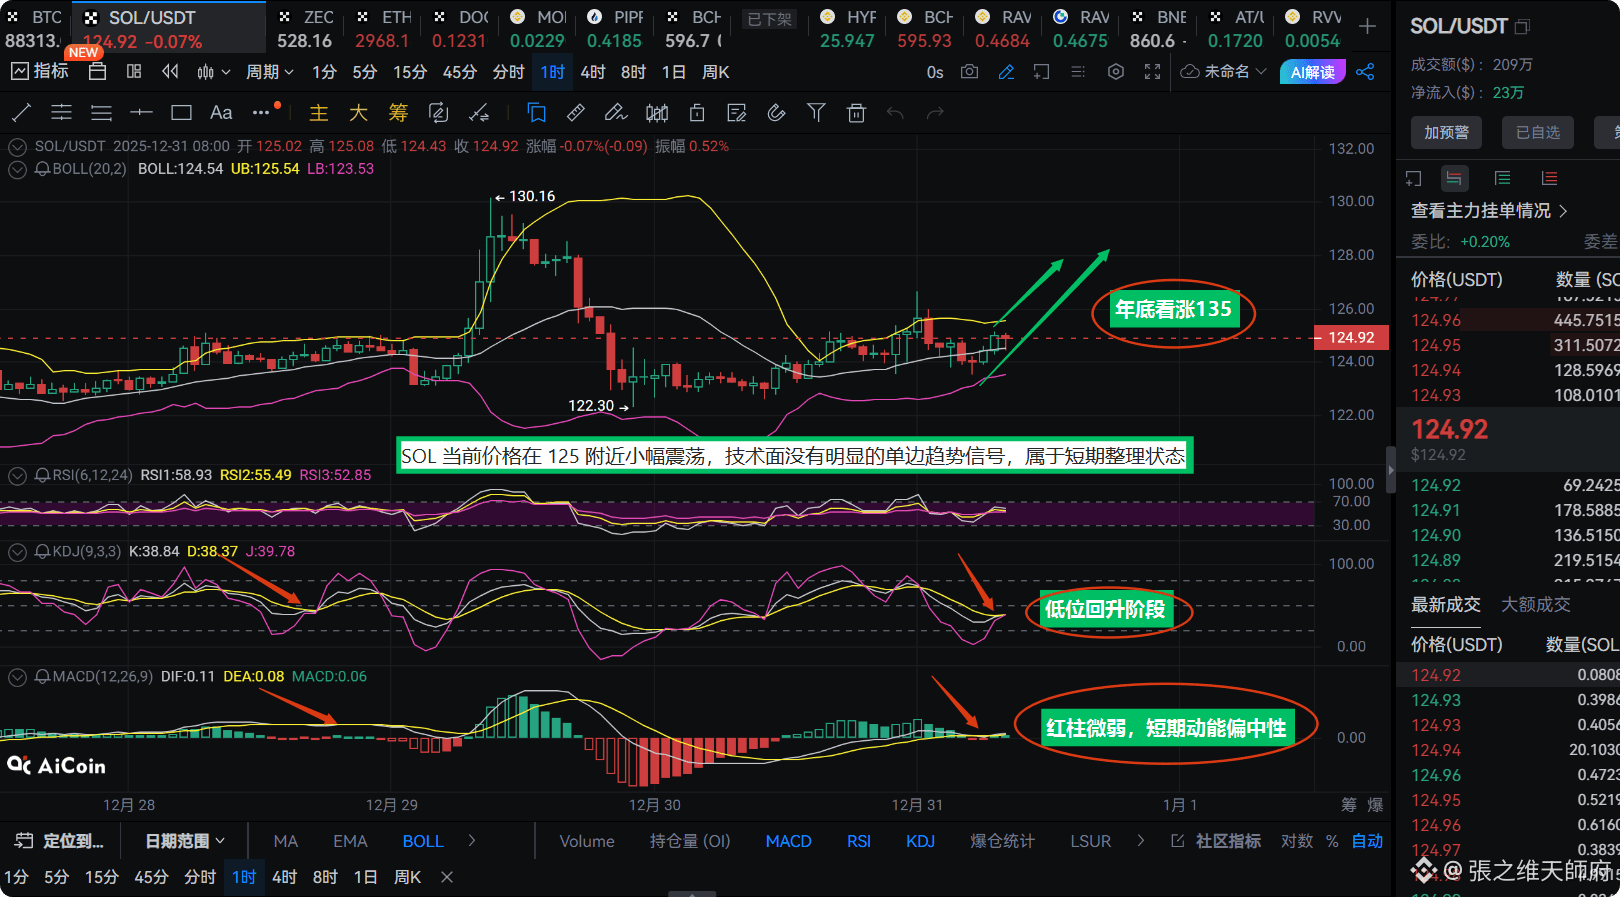Click the magnet snap icon
The height and width of the screenshot is (897, 1620).
(776, 113)
